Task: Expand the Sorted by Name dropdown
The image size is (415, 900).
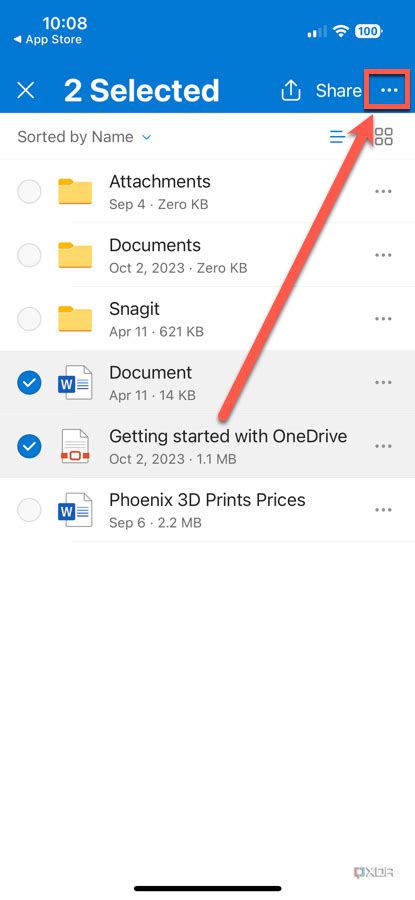Action: click(84, 137)
